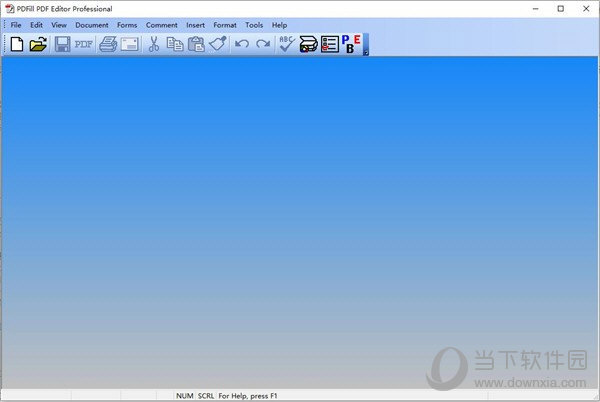The width and height of the screenshot is (600, 402).
Task: Click SCRL indicator in status bar
Action: pyautogui.click(x=206, y=396)
